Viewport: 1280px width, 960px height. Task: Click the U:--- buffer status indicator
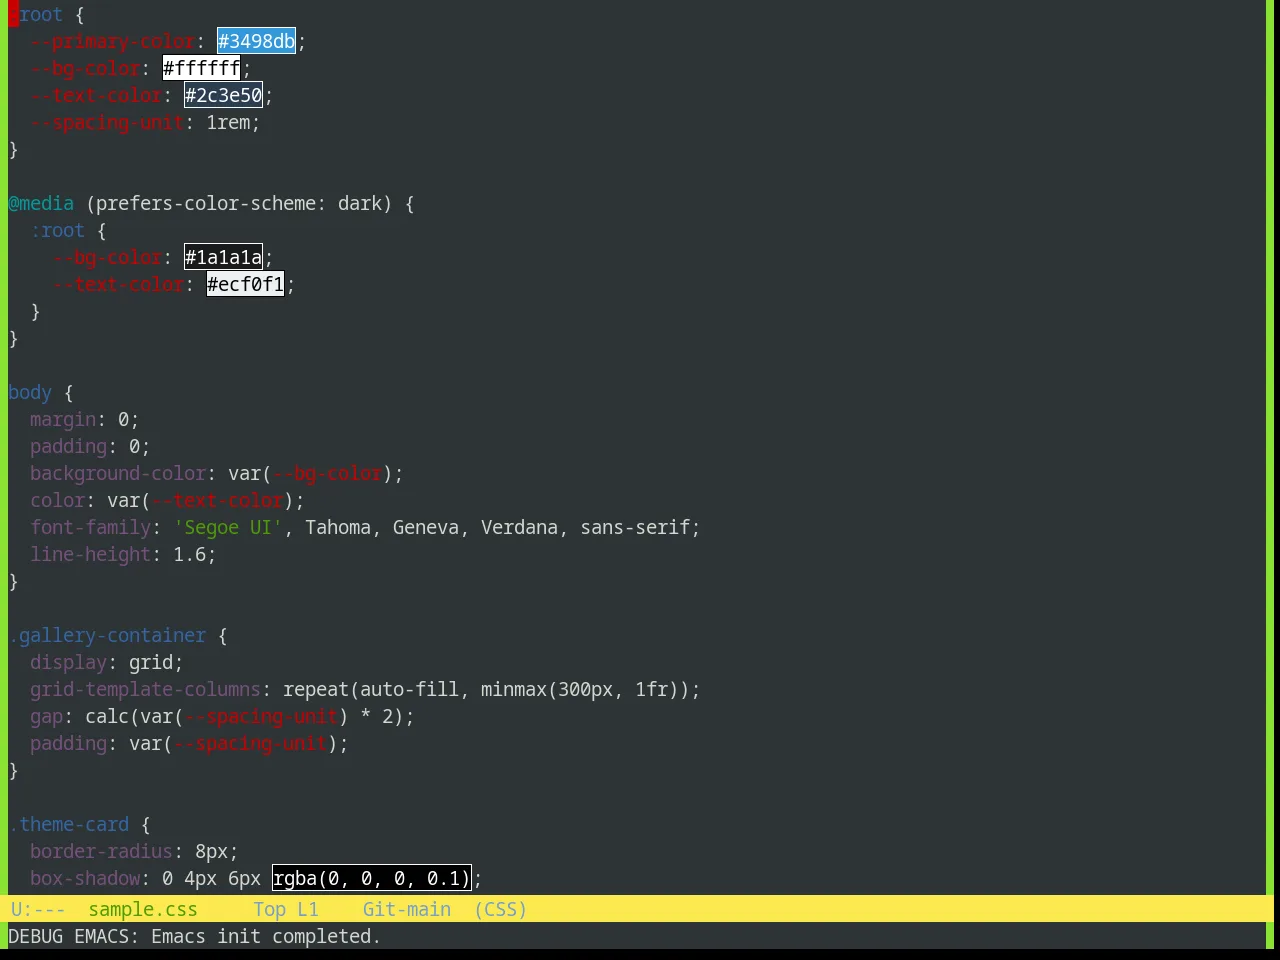38,909
